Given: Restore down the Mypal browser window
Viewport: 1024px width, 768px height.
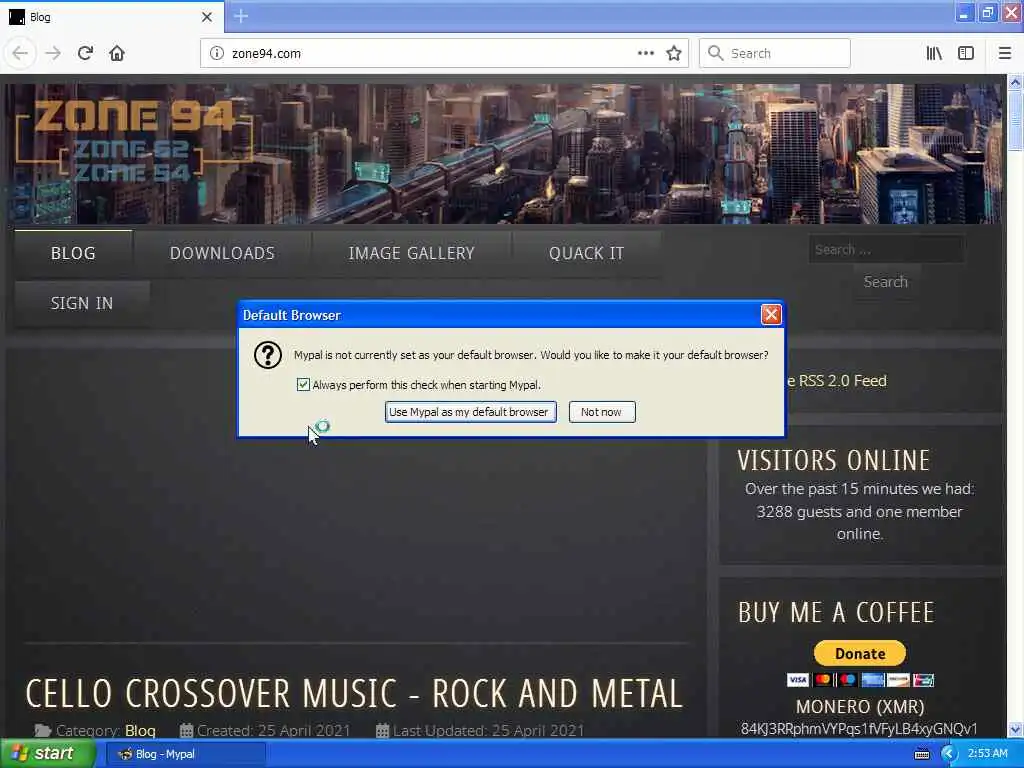Looking at the screenshot, I should click(x=988, y=12).
